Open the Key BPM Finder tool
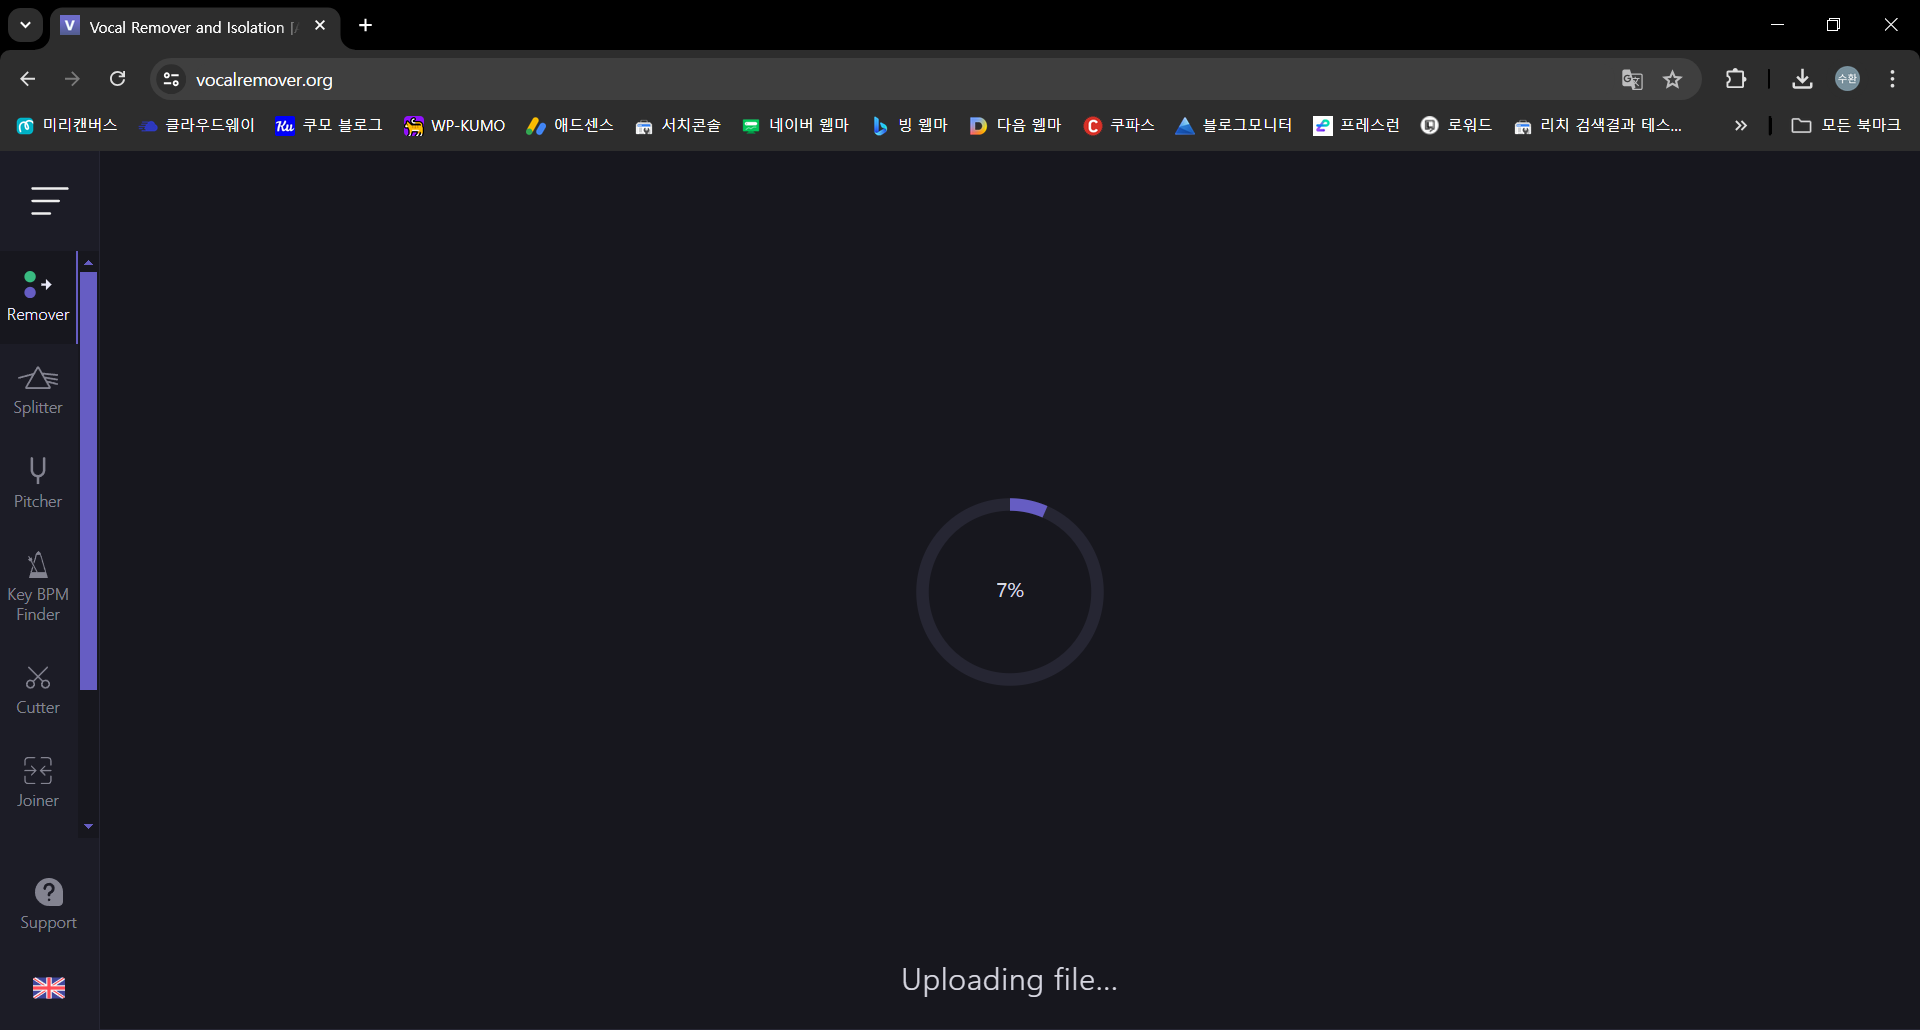This screenshot has width=1920, height=1030. pyautogui.click(x=38, y=587)
